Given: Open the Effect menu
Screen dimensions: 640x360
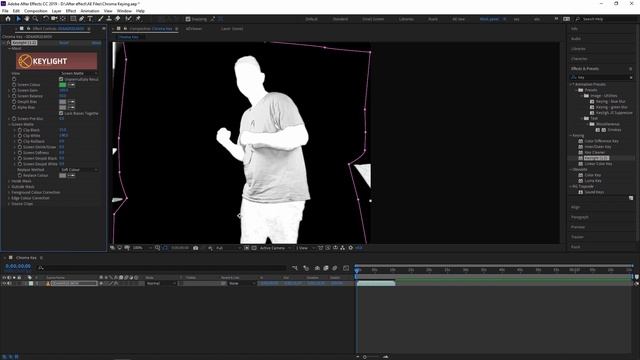Looking at the screenshot, I should 71,11.
